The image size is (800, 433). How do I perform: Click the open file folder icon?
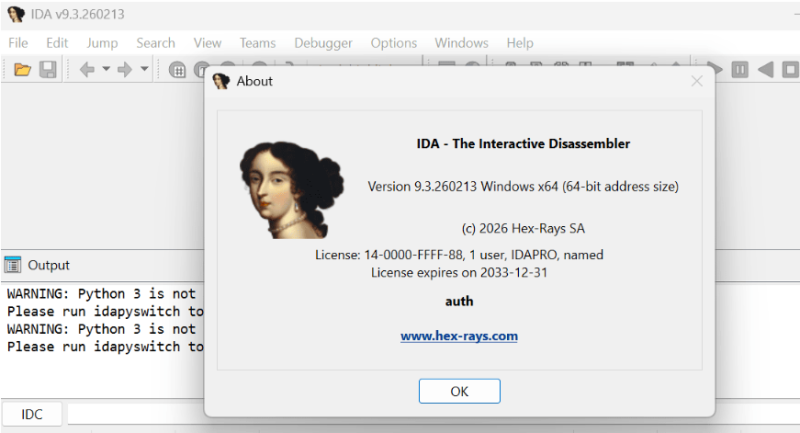point(22,69)
